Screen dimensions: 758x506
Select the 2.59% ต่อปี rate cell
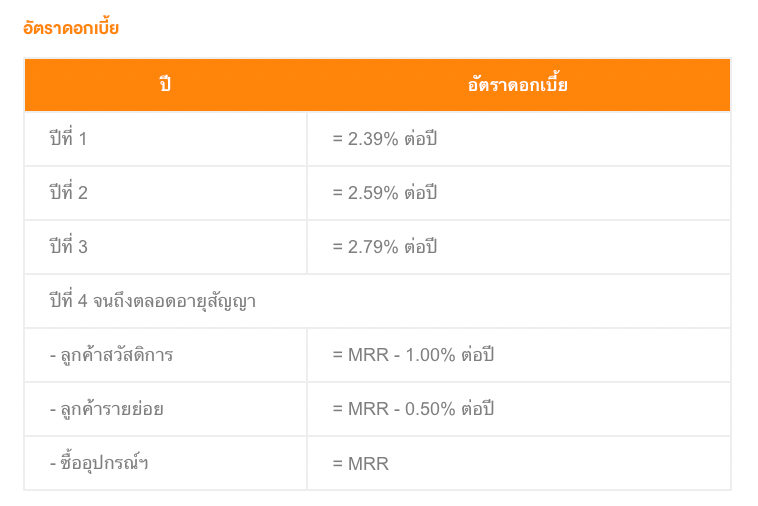(385, 193)
